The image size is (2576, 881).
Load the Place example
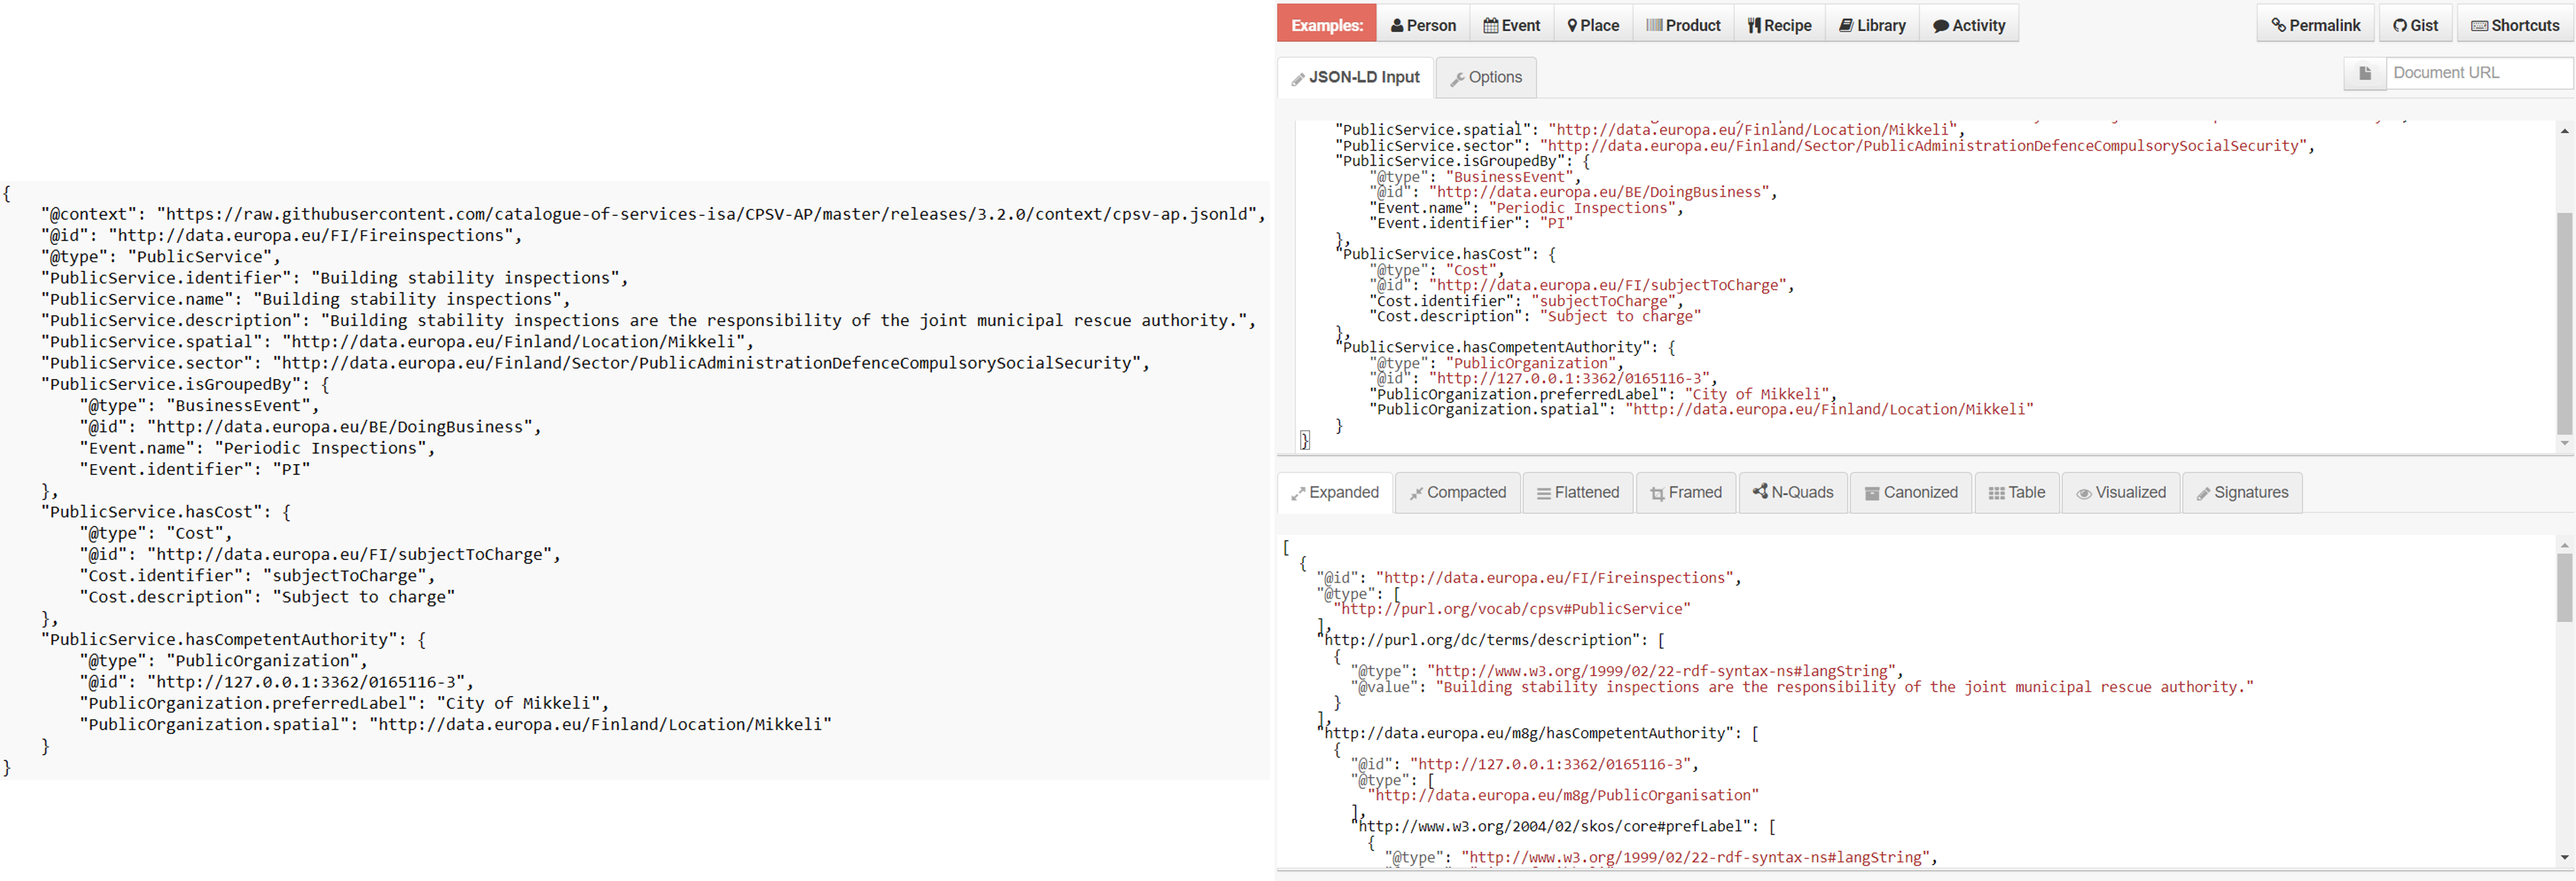click(1593, 25)
